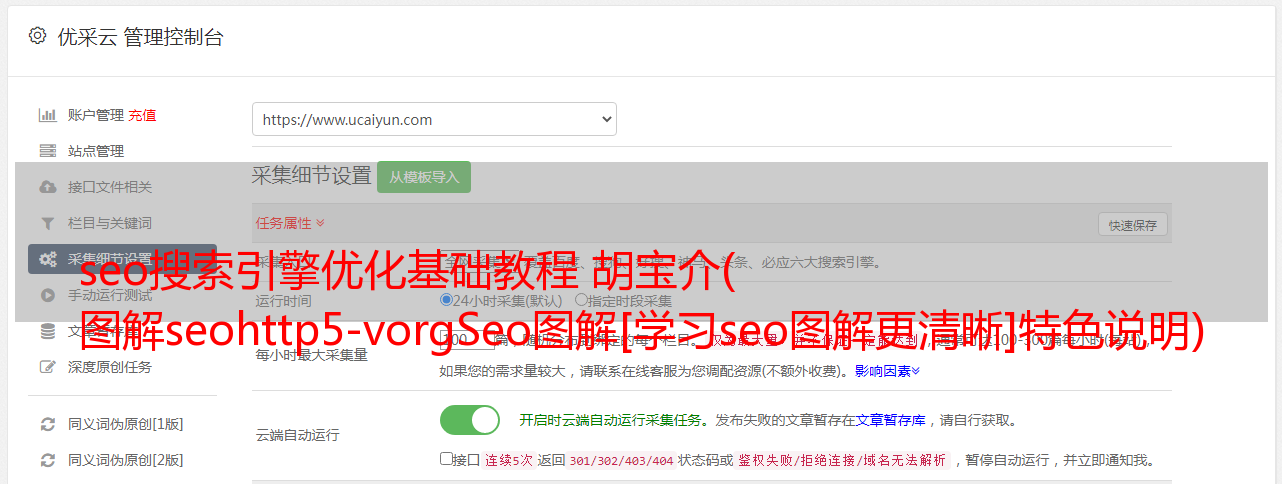The width and height of the screenshot is (1282, 484).
Task: Click the refresh icon for 同义词伪原创[2版]
Action: click(x=47, y=460)
